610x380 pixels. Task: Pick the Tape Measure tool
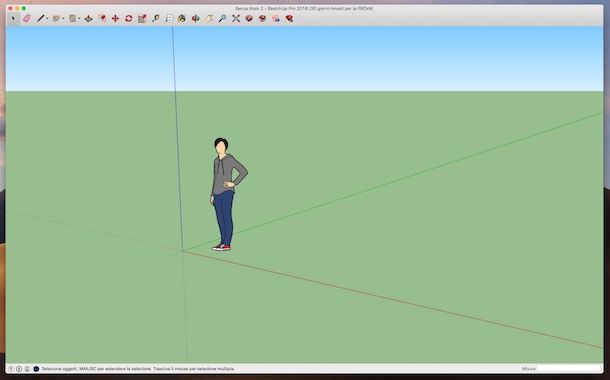[x=156, y=18]
